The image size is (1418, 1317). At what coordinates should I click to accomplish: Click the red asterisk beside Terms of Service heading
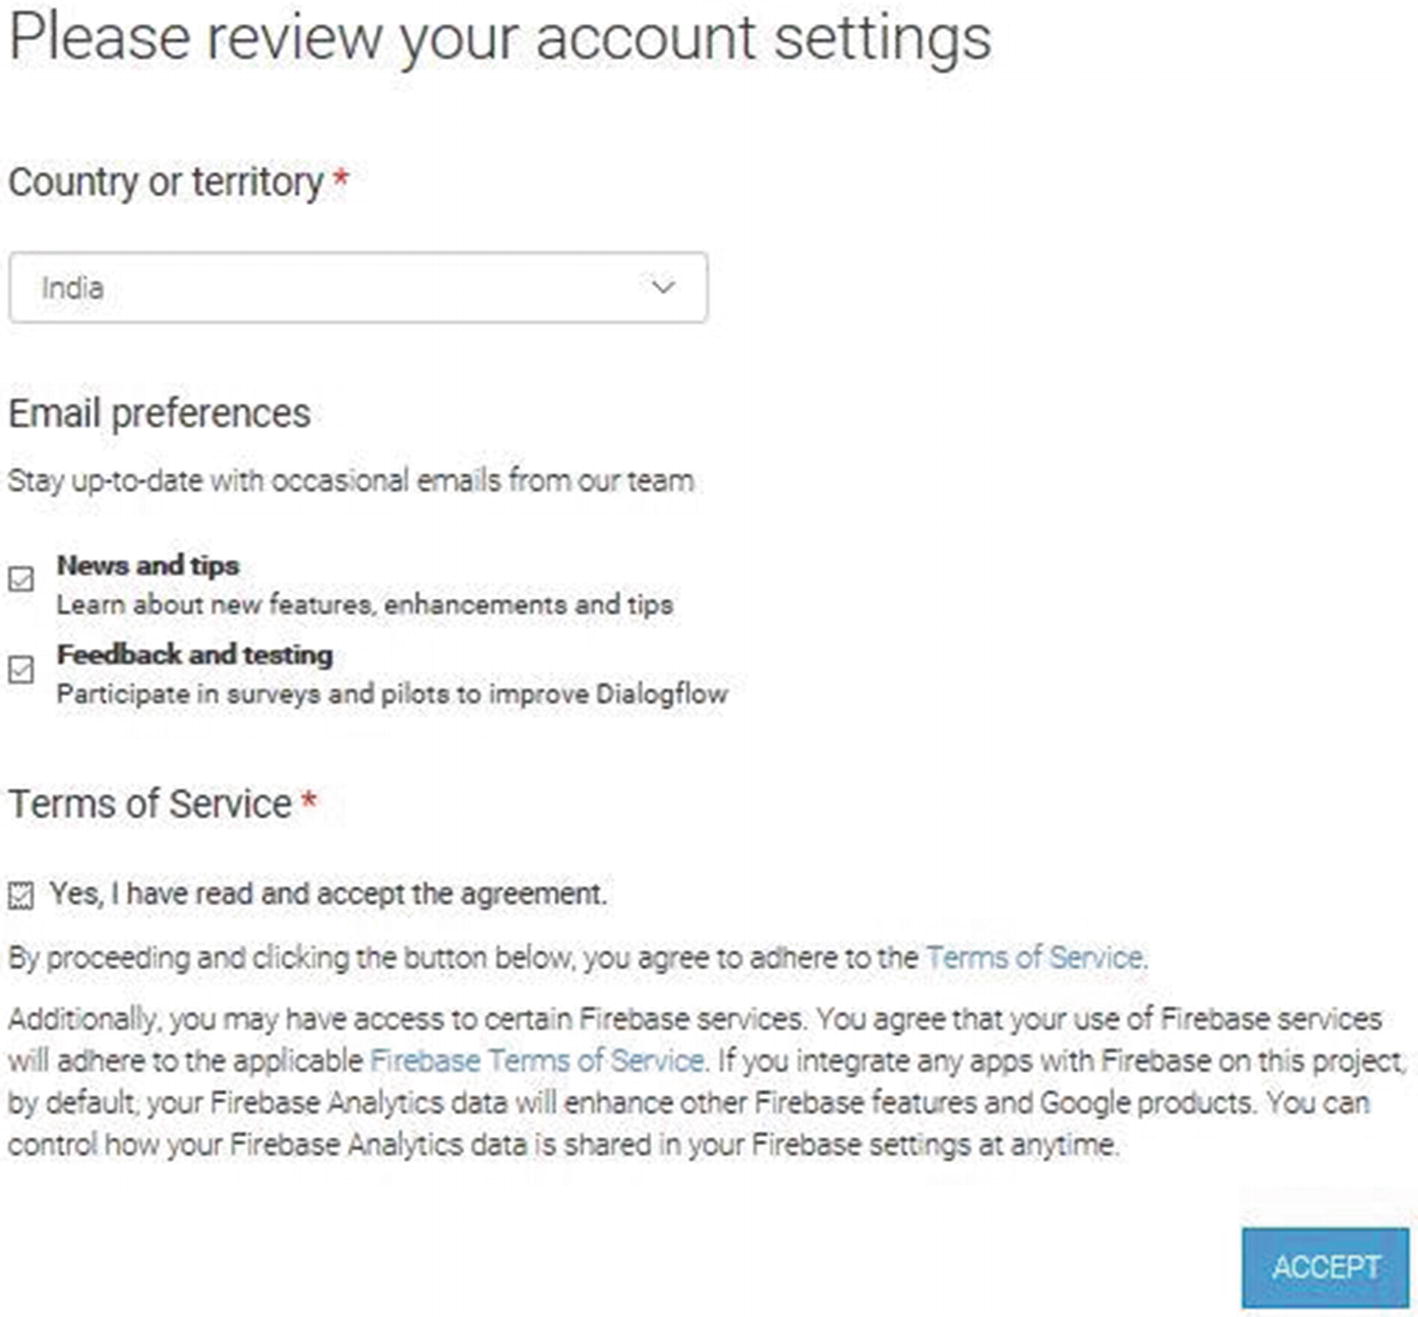[x=309, y=801]
